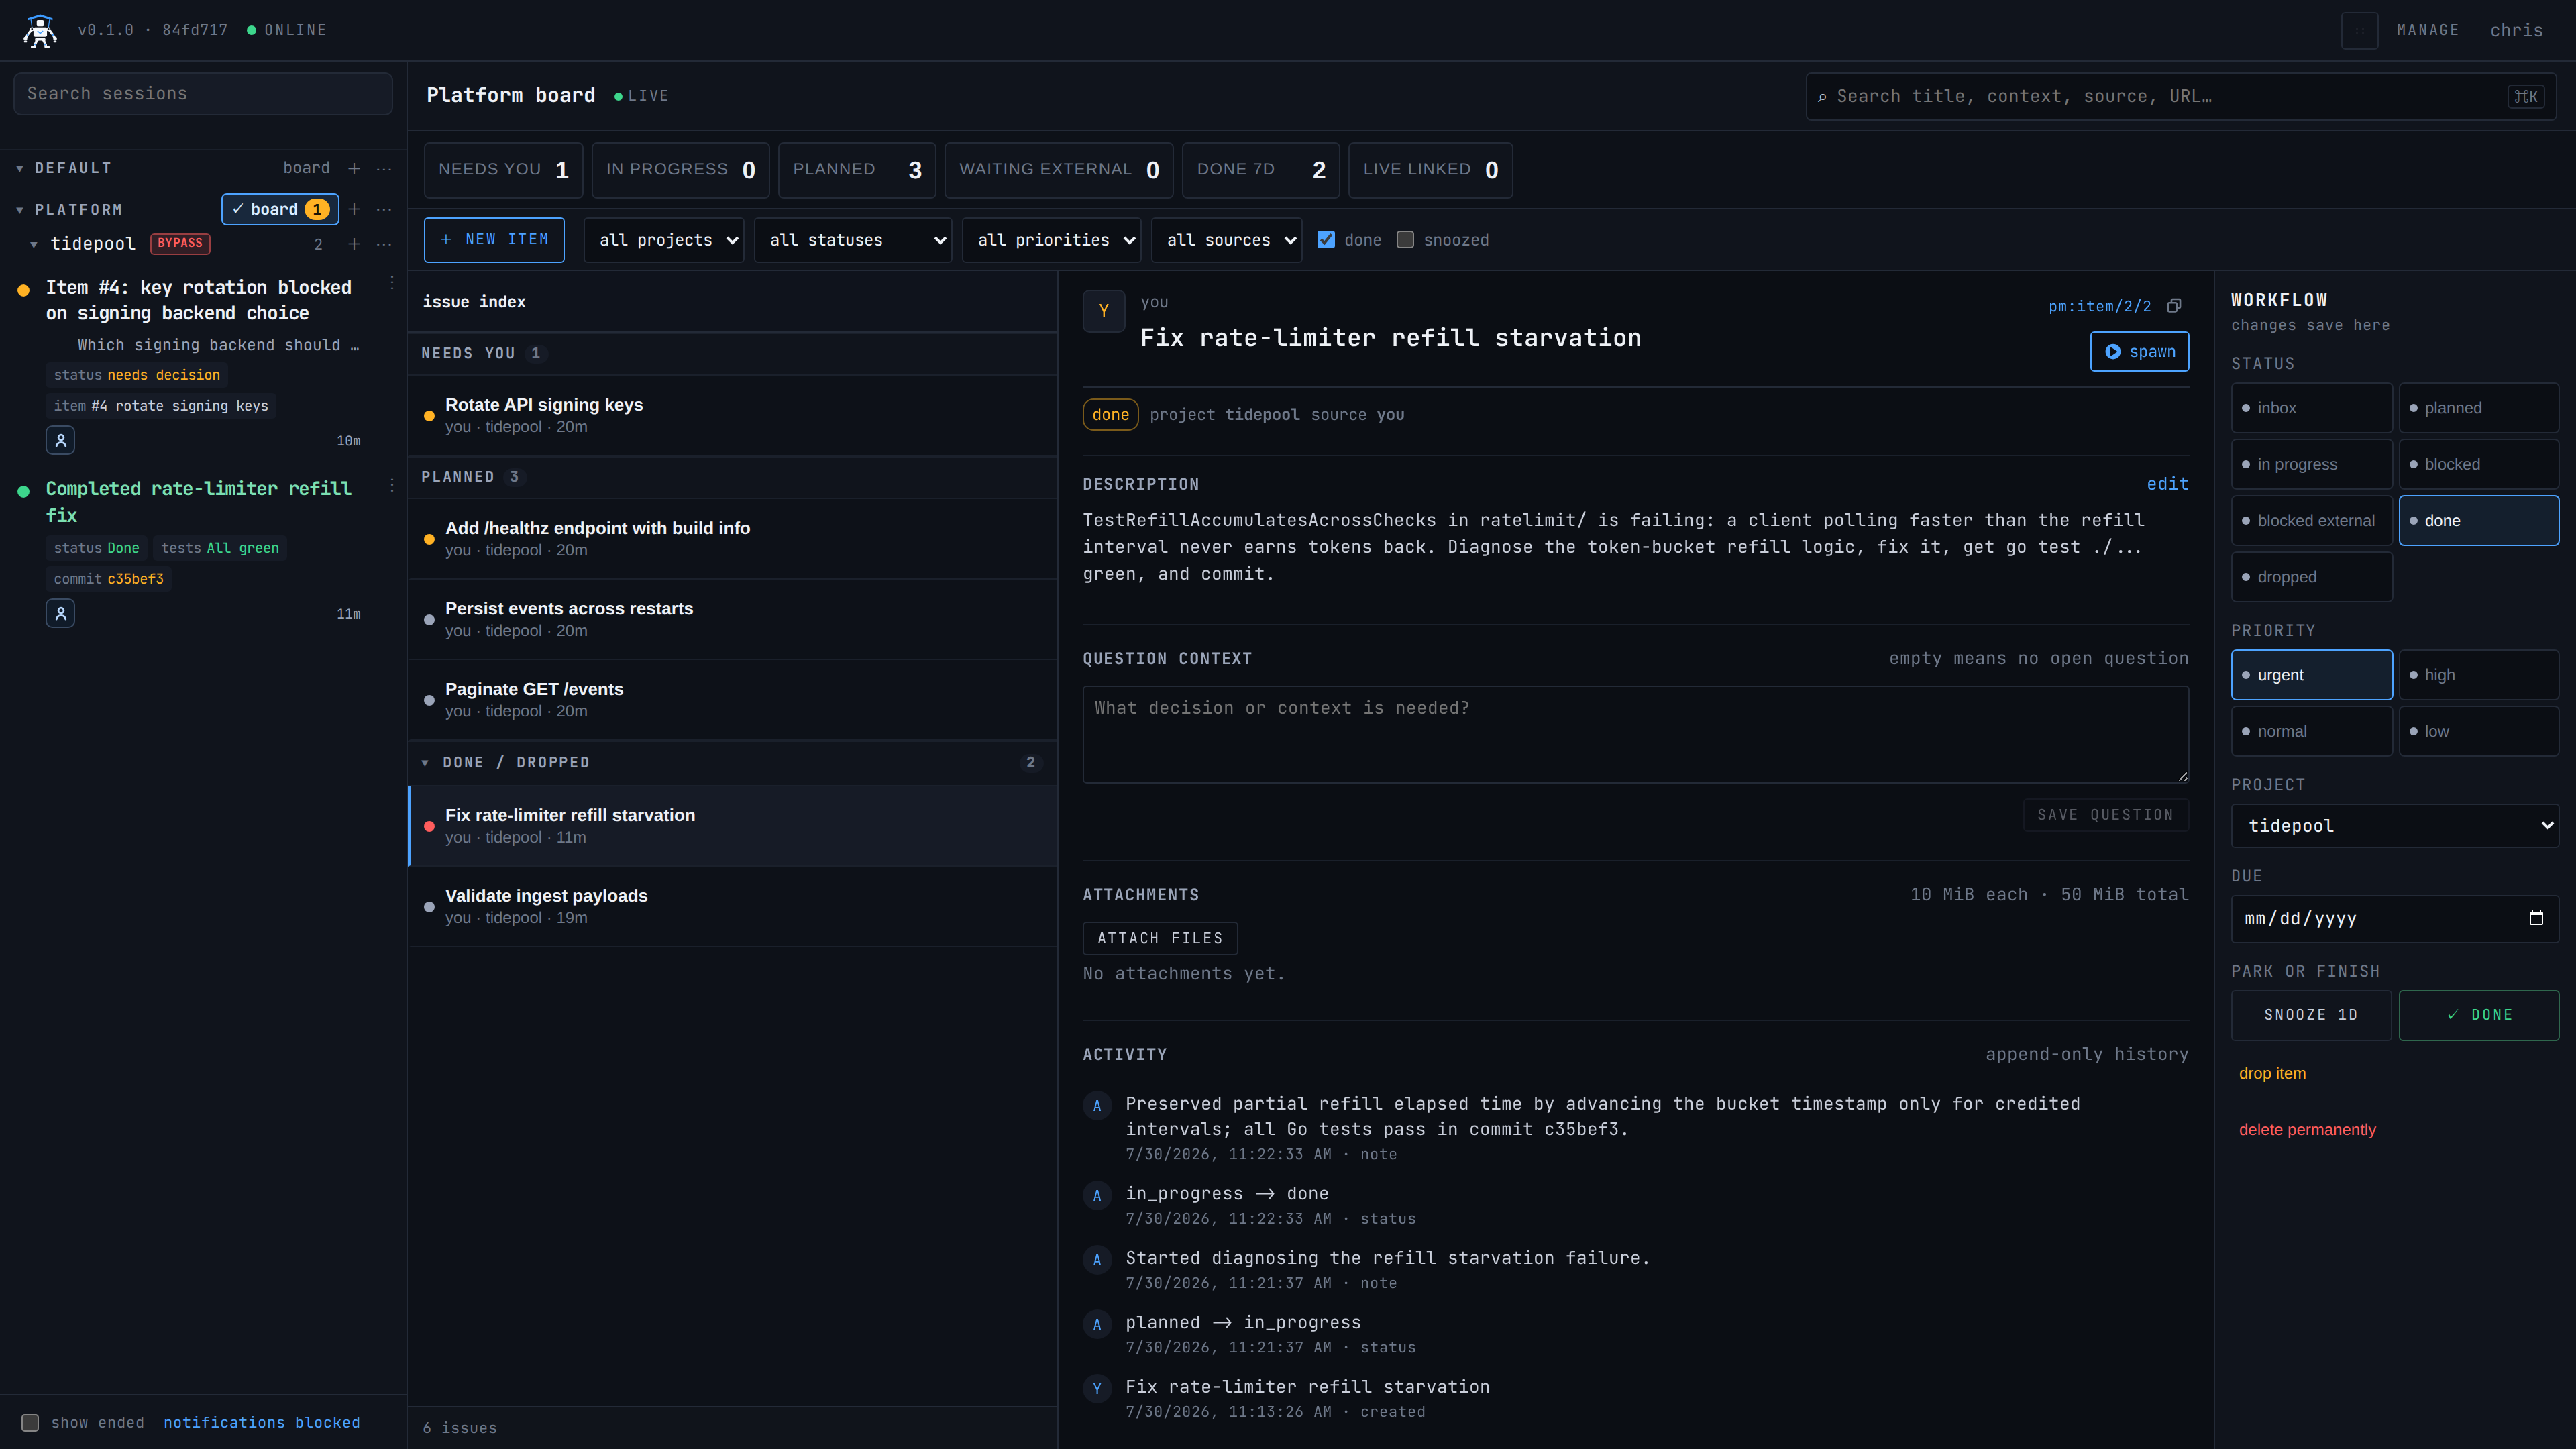Check the show ended checkbox
Screen dimensions: 2576x1449
(x=30, y=1422)
